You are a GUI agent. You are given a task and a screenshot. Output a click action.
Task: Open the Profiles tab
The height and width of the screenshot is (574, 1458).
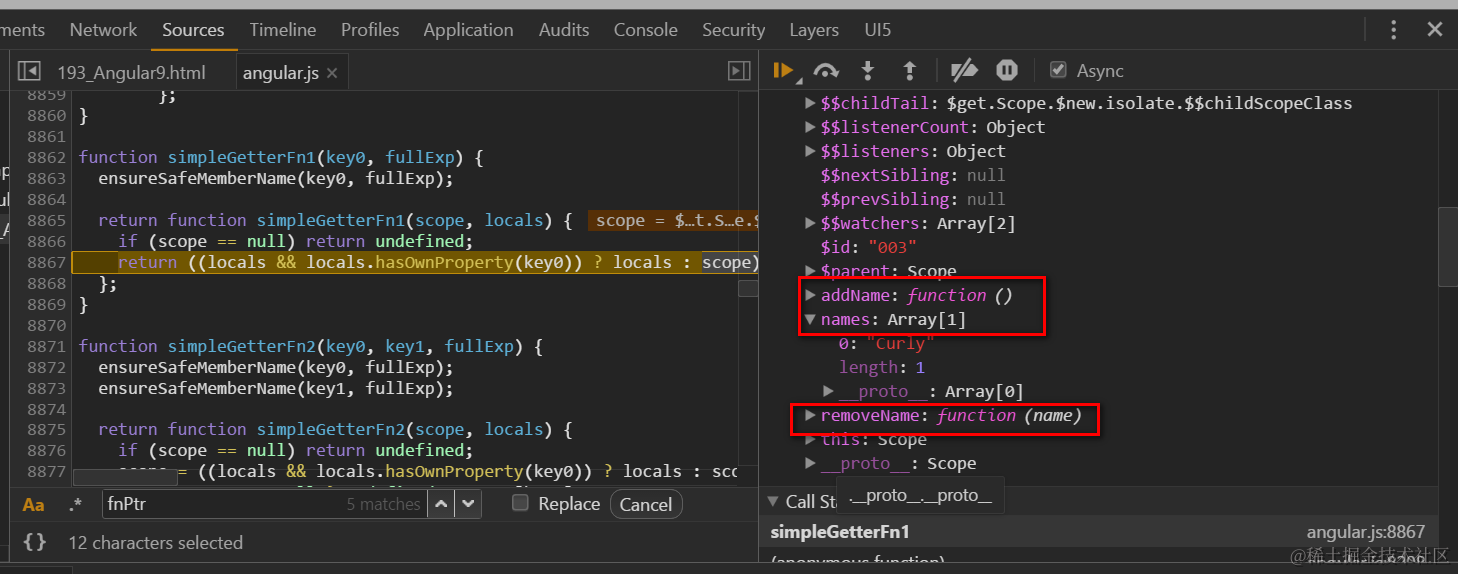tap(370, 30)
